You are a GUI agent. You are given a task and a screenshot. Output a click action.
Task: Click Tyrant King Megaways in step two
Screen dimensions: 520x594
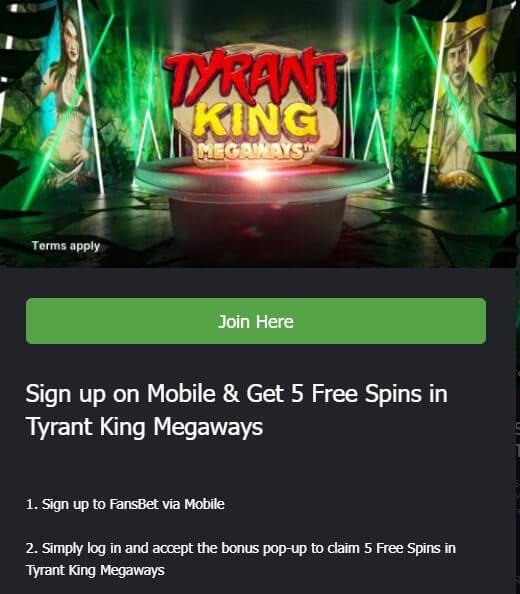tap(95, 570)
